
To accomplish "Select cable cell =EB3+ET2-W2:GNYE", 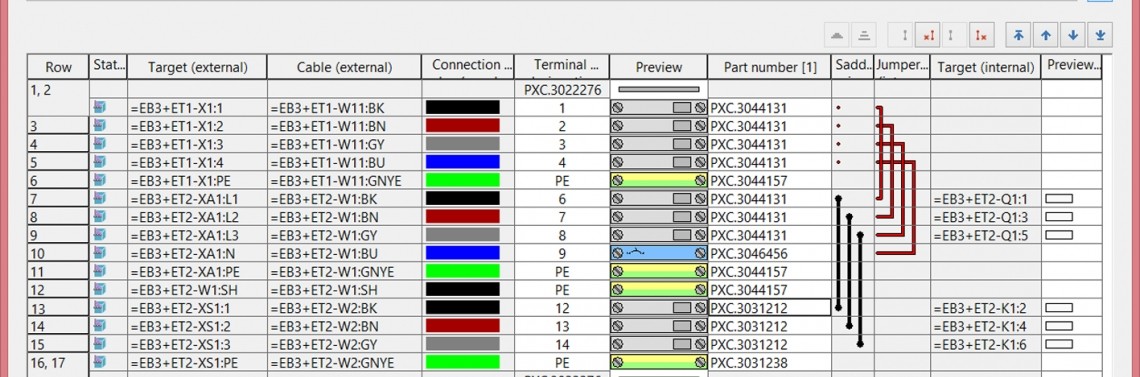I will click(x=344, y=362).
